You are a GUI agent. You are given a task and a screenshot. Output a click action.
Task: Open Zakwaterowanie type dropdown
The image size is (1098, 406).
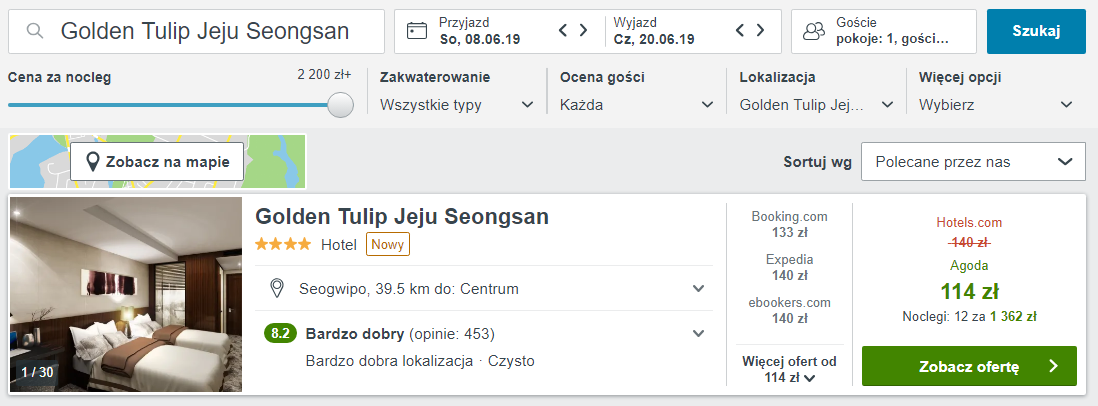(x=457, y=104)
